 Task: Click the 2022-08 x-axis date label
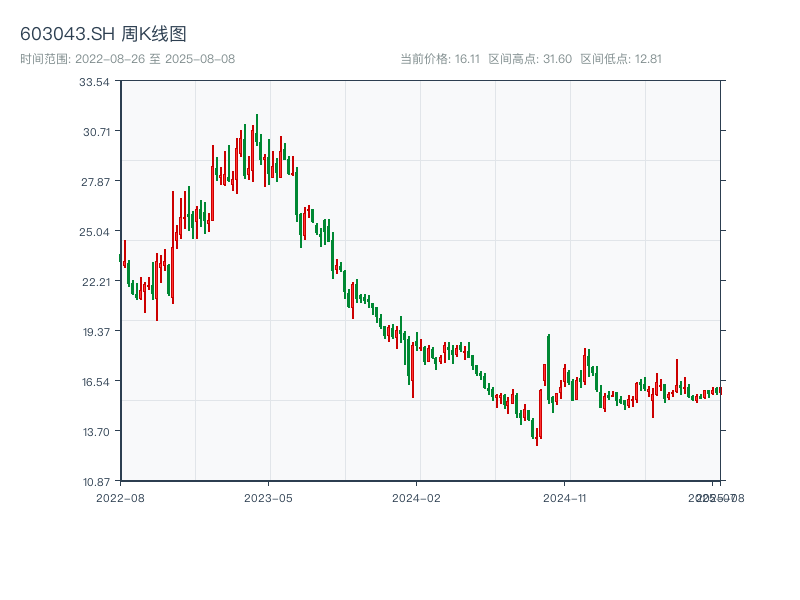(x=120, y=497)
